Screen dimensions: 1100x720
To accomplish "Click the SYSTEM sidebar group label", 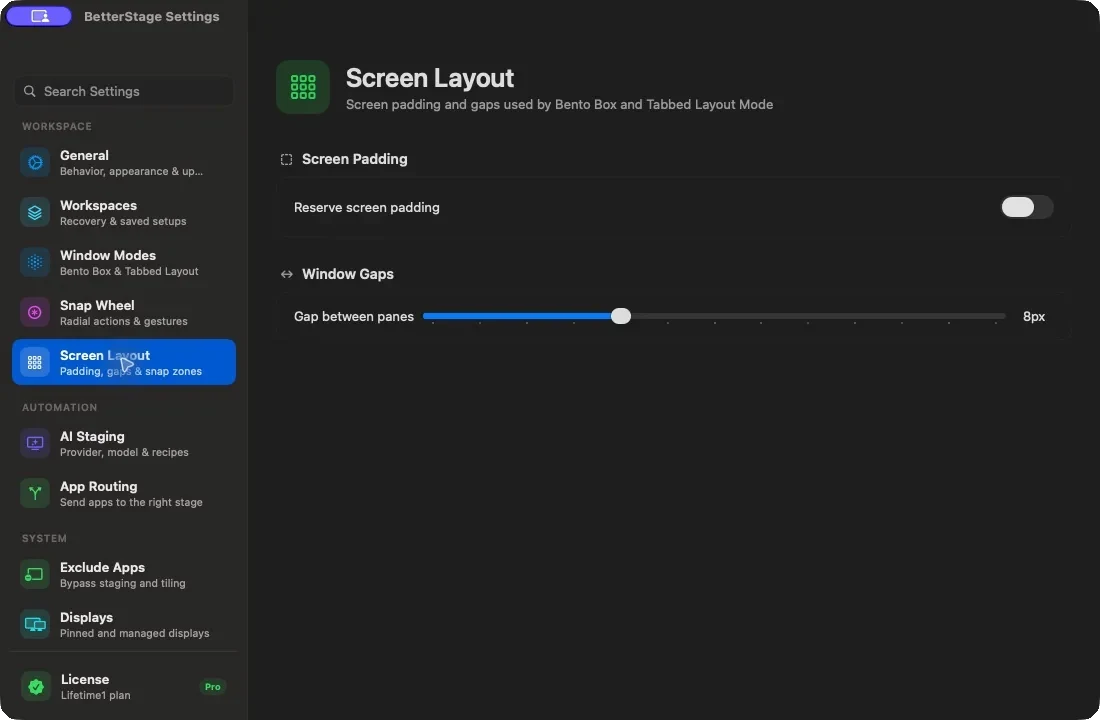I will 44,538.
